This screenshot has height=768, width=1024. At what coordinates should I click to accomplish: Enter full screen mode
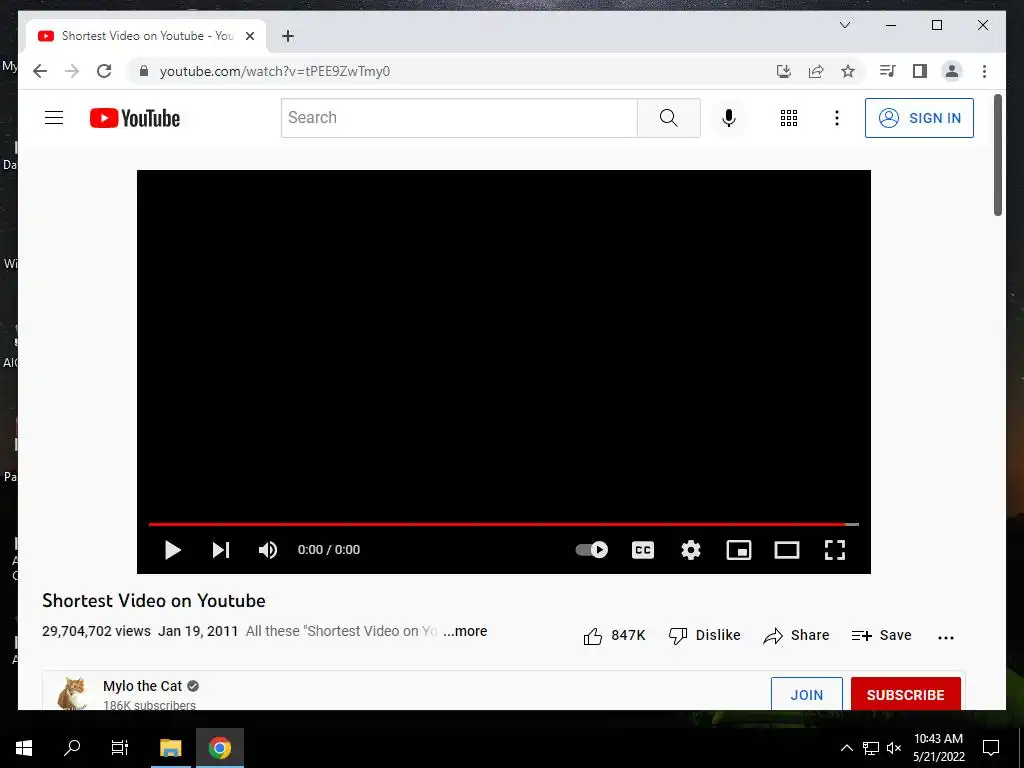835,550
